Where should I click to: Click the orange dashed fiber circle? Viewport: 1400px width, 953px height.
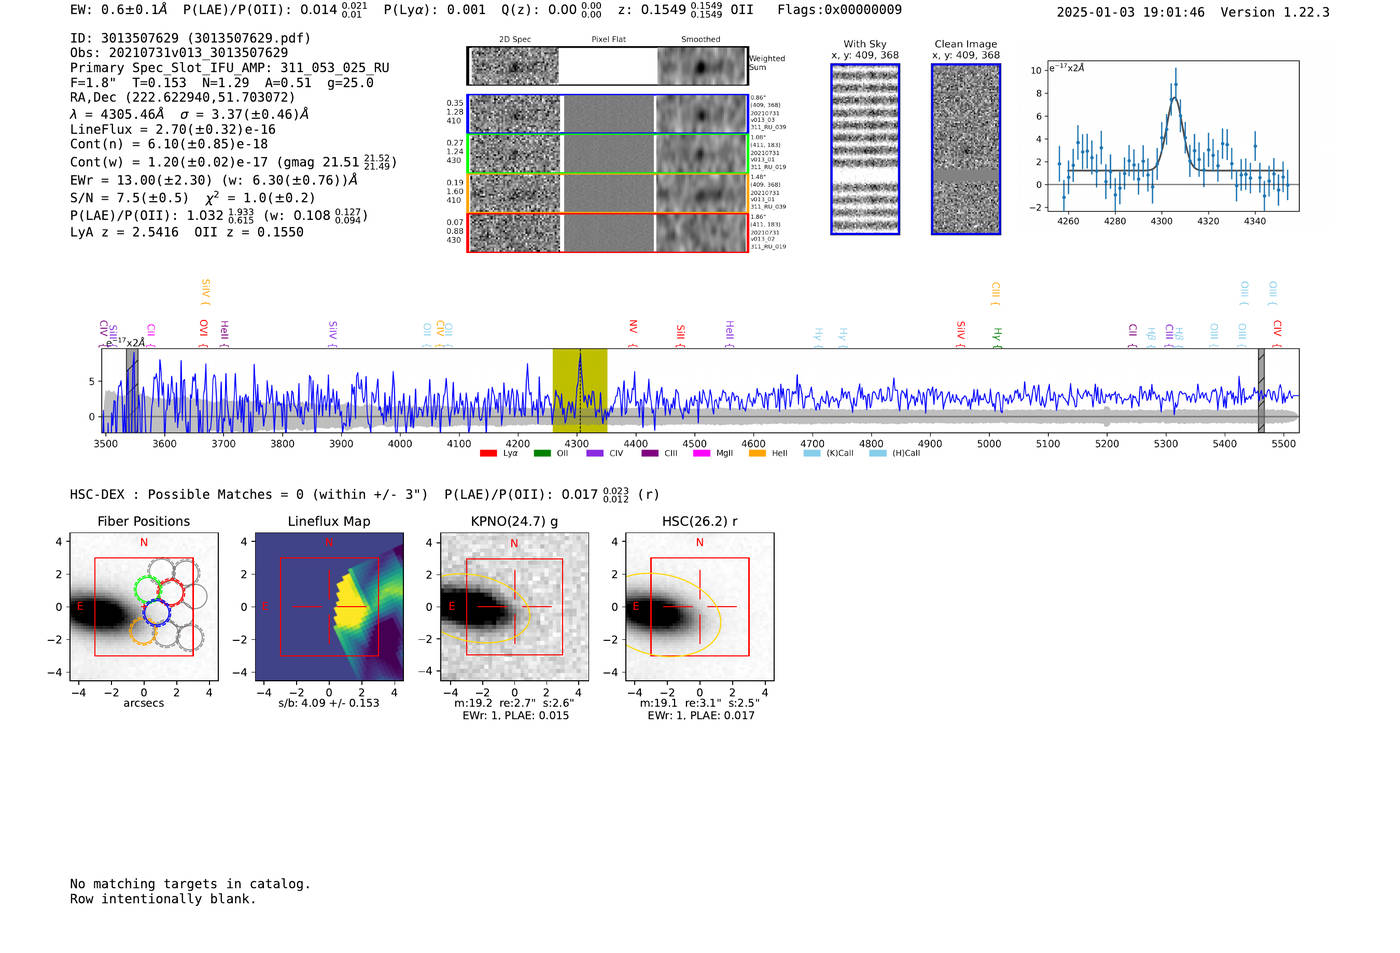(144, 630)
